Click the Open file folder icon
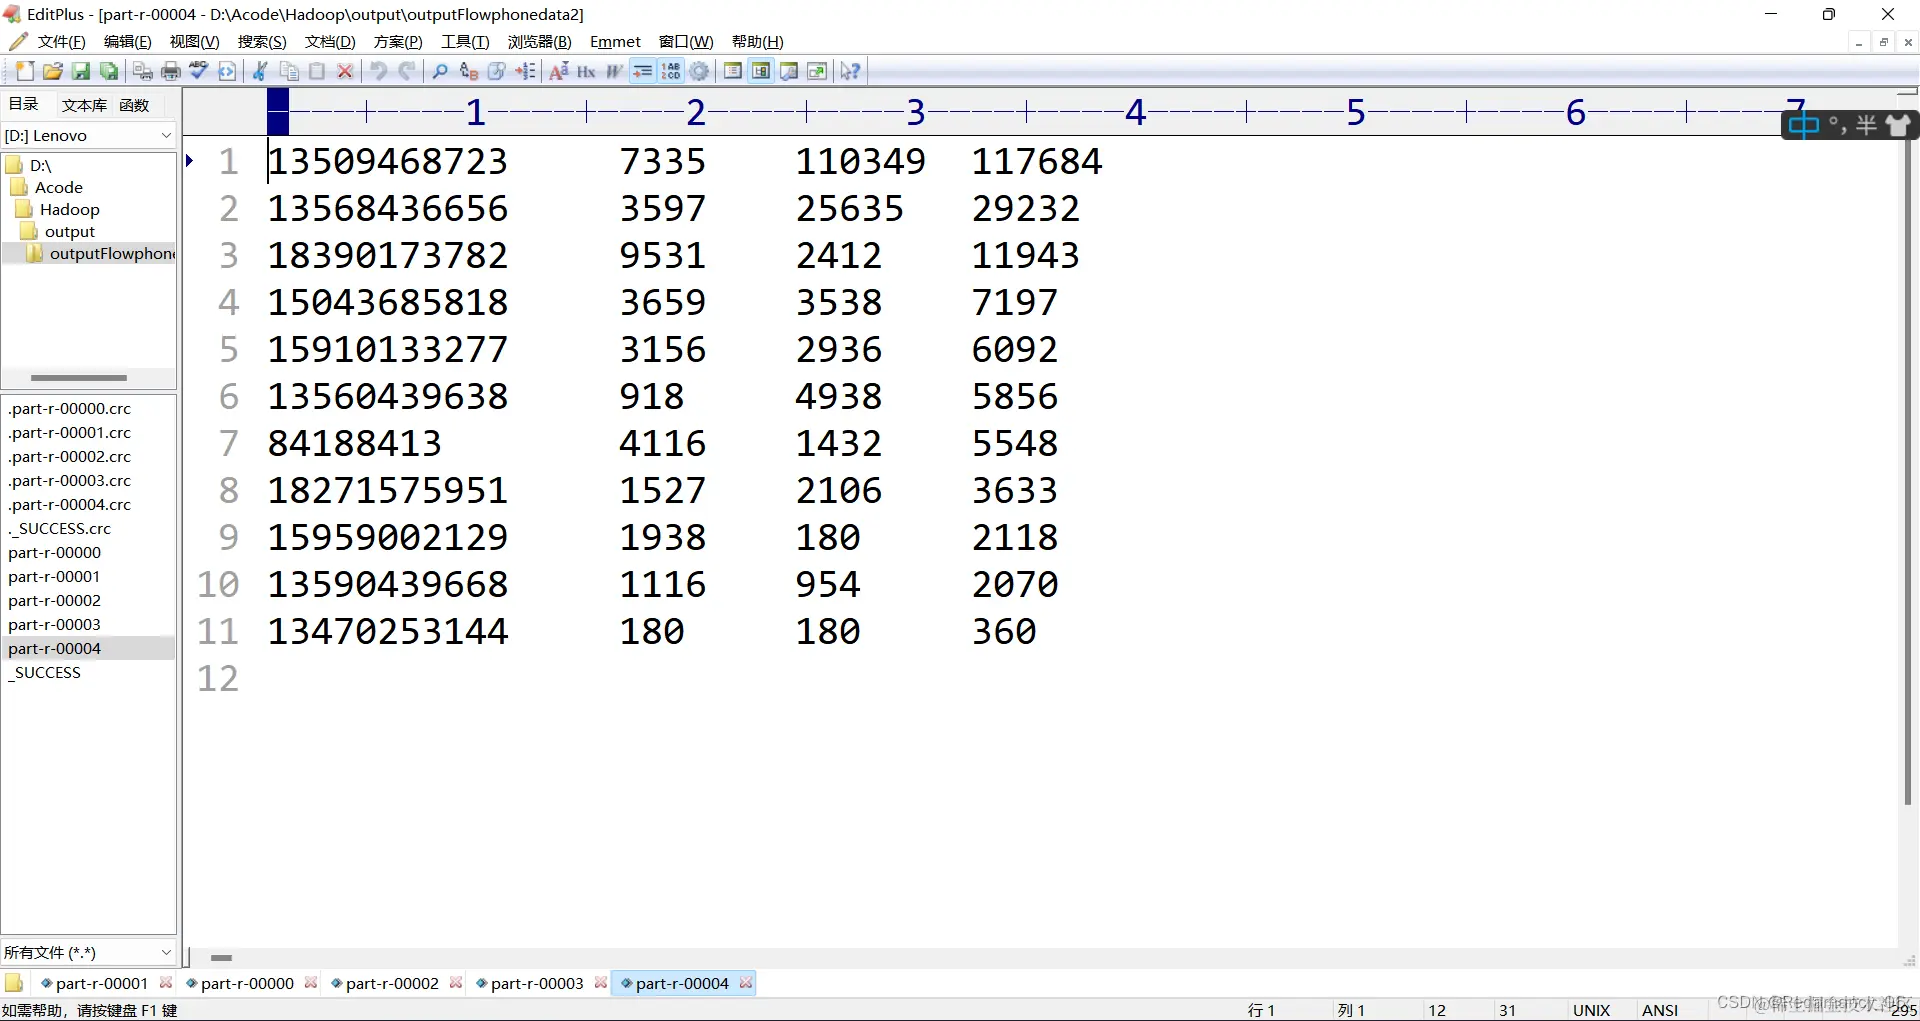Screen dimensions: 1920x1021 point(53,71)
